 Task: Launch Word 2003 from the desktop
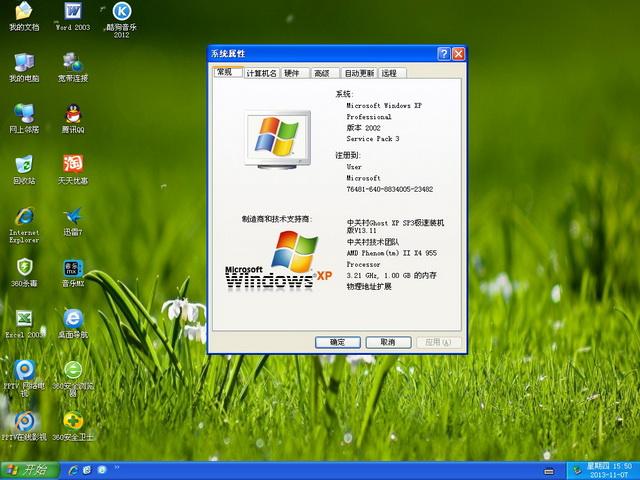click(73, 17)
